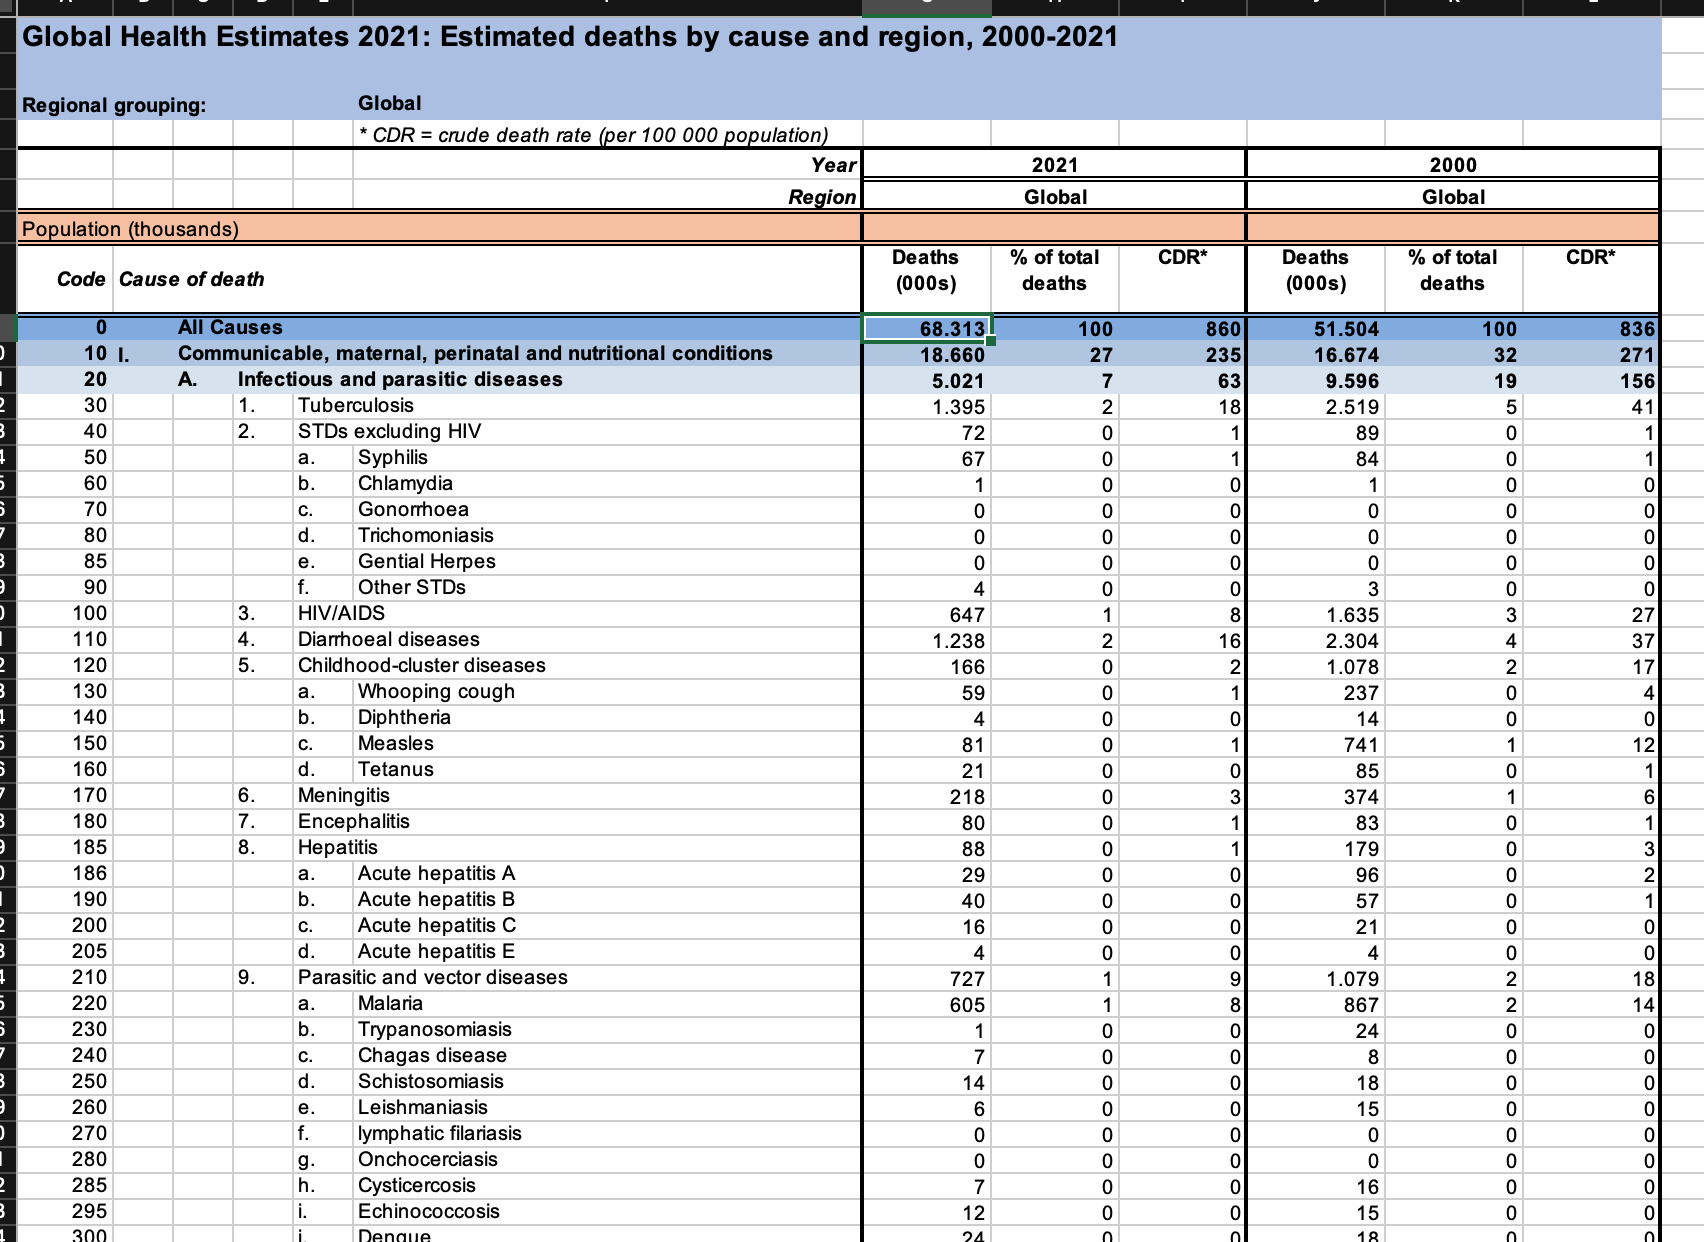This screenshot has height=1242, width=1704.
Task: Select the 2000 'Deaths (000s)' header cell
Action: [x=1315, y=270]
